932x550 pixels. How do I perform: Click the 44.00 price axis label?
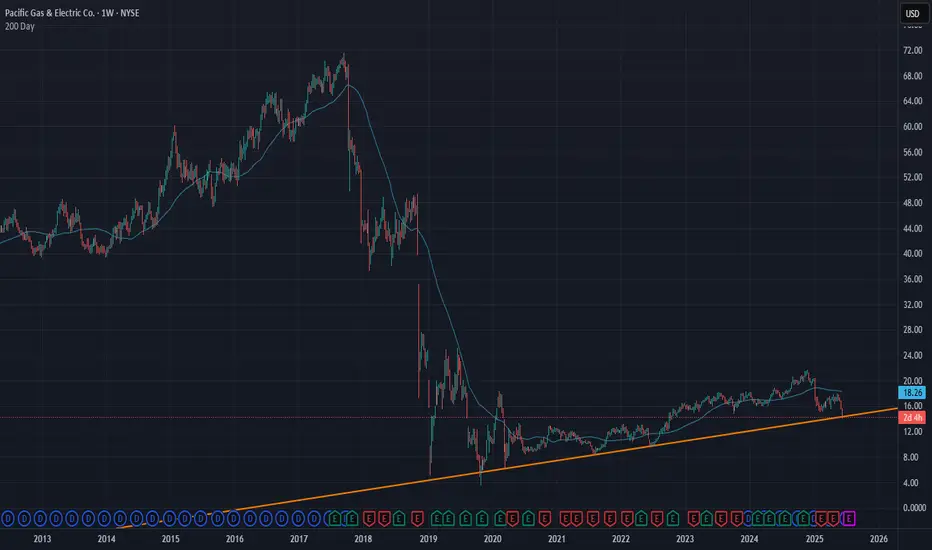pyautogui.click(x=912, y=228)
